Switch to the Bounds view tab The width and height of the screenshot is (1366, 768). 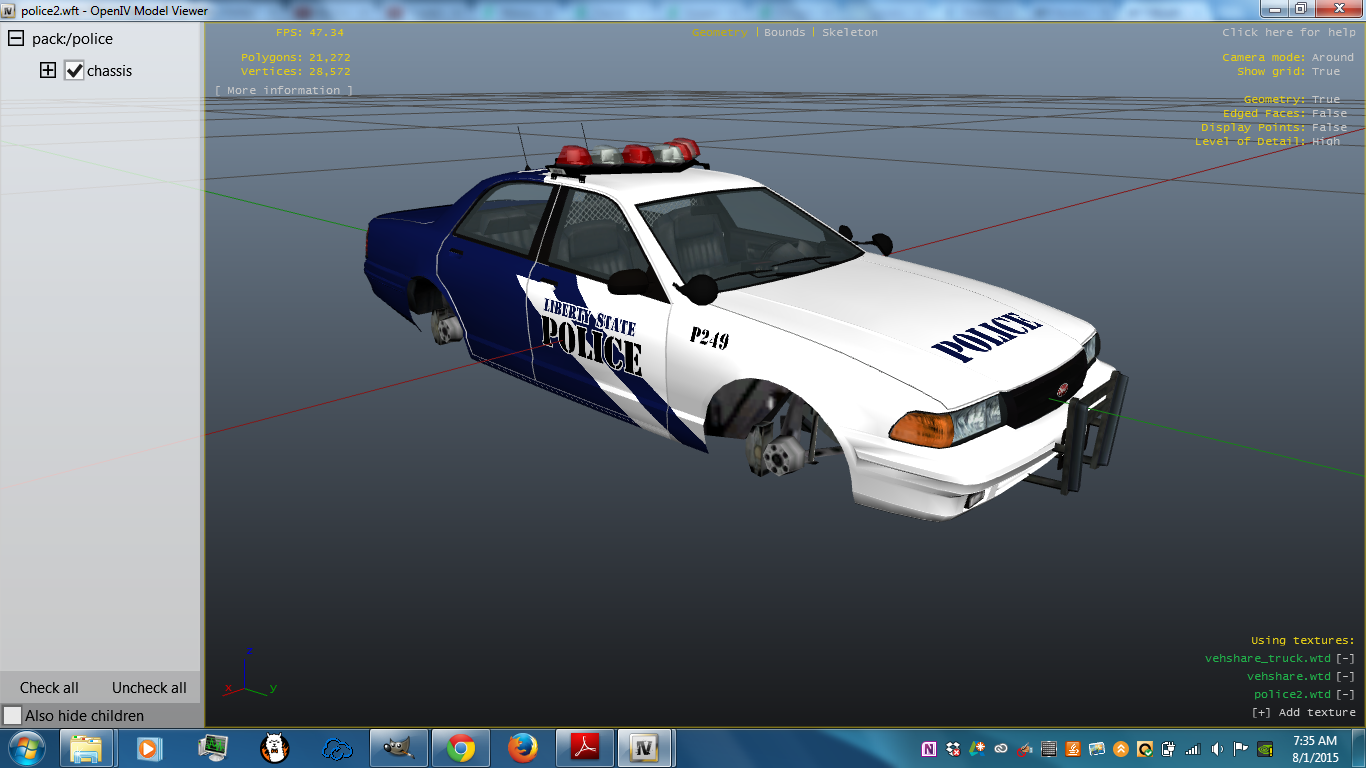point(784,32)
